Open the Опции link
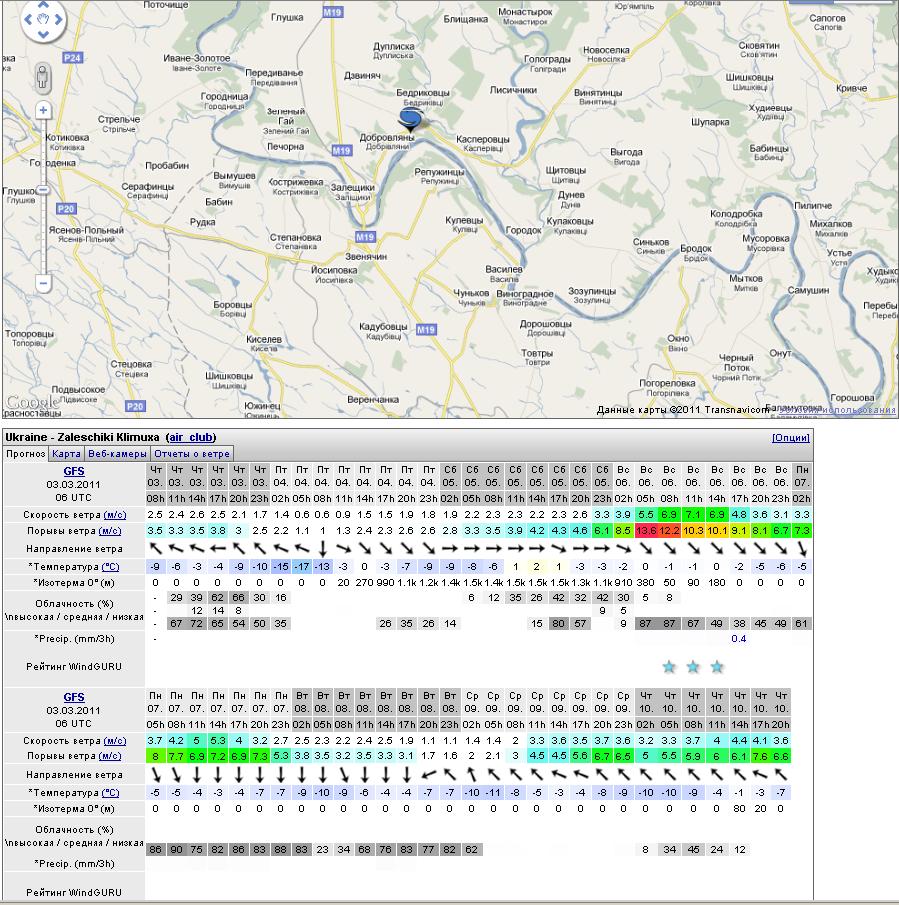The width and height of the screenshot is (899, 905). point(790,437)
